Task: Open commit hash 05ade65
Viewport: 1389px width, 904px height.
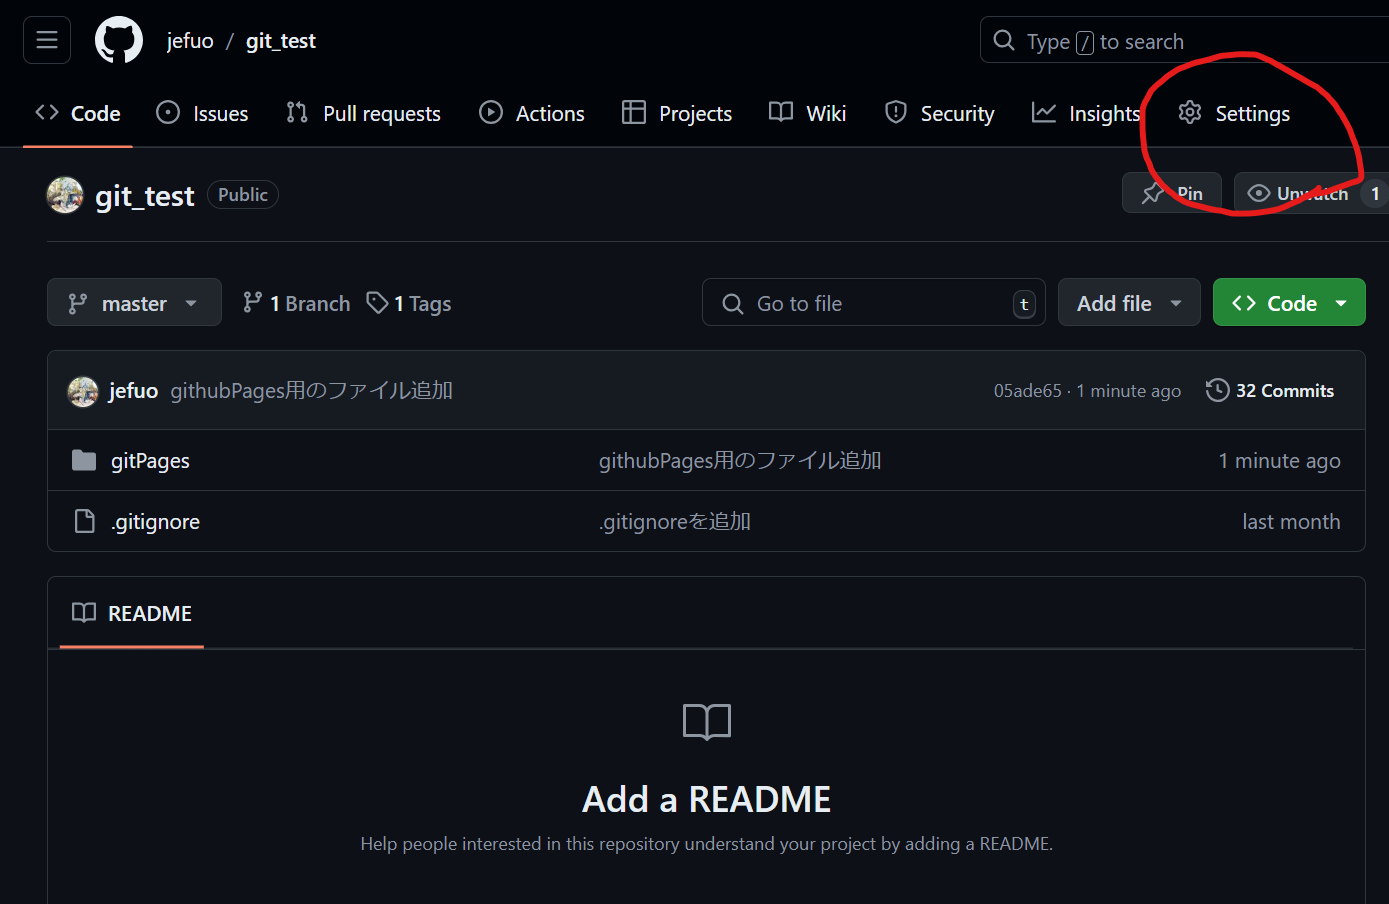Action: [x=1028, y=391]
